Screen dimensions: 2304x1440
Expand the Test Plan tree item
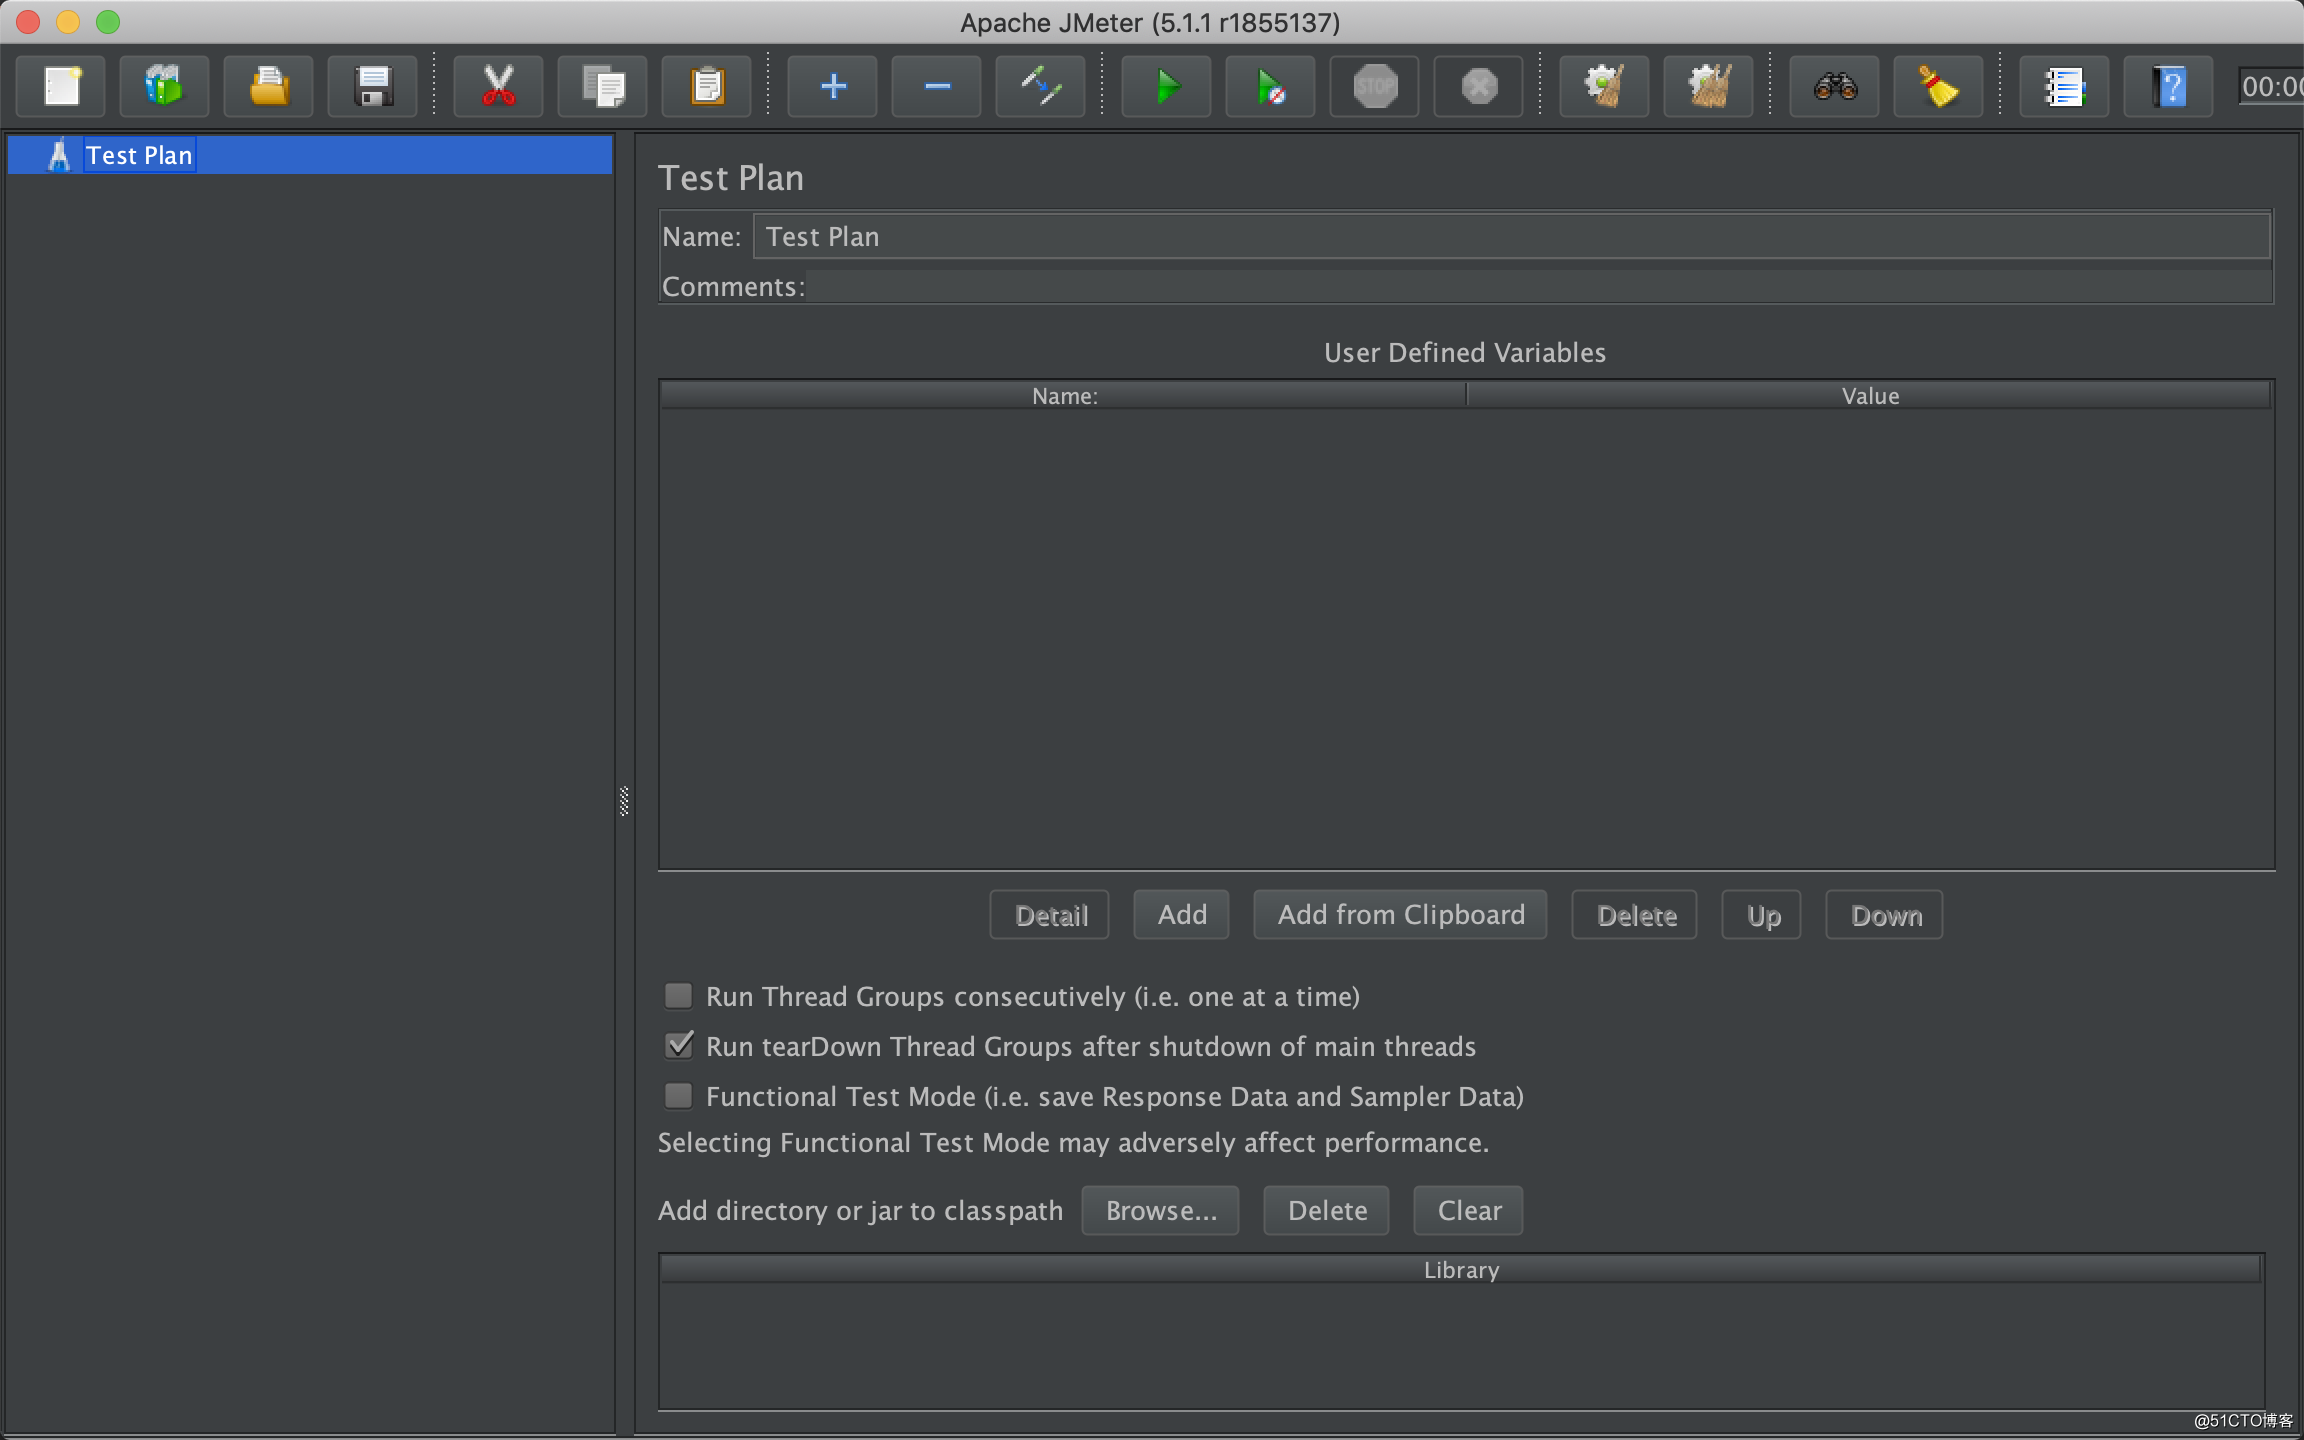pos(30,154)
